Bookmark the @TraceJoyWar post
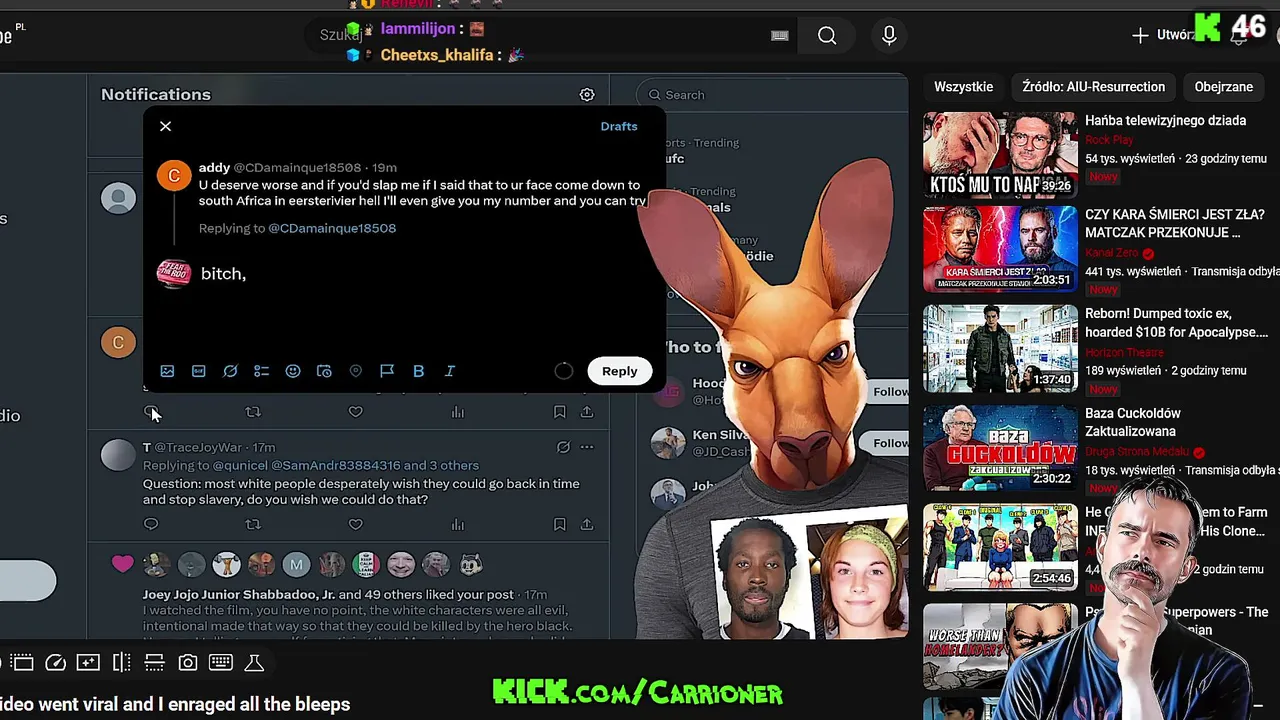The image size is (1280, 720). point(560,524)
